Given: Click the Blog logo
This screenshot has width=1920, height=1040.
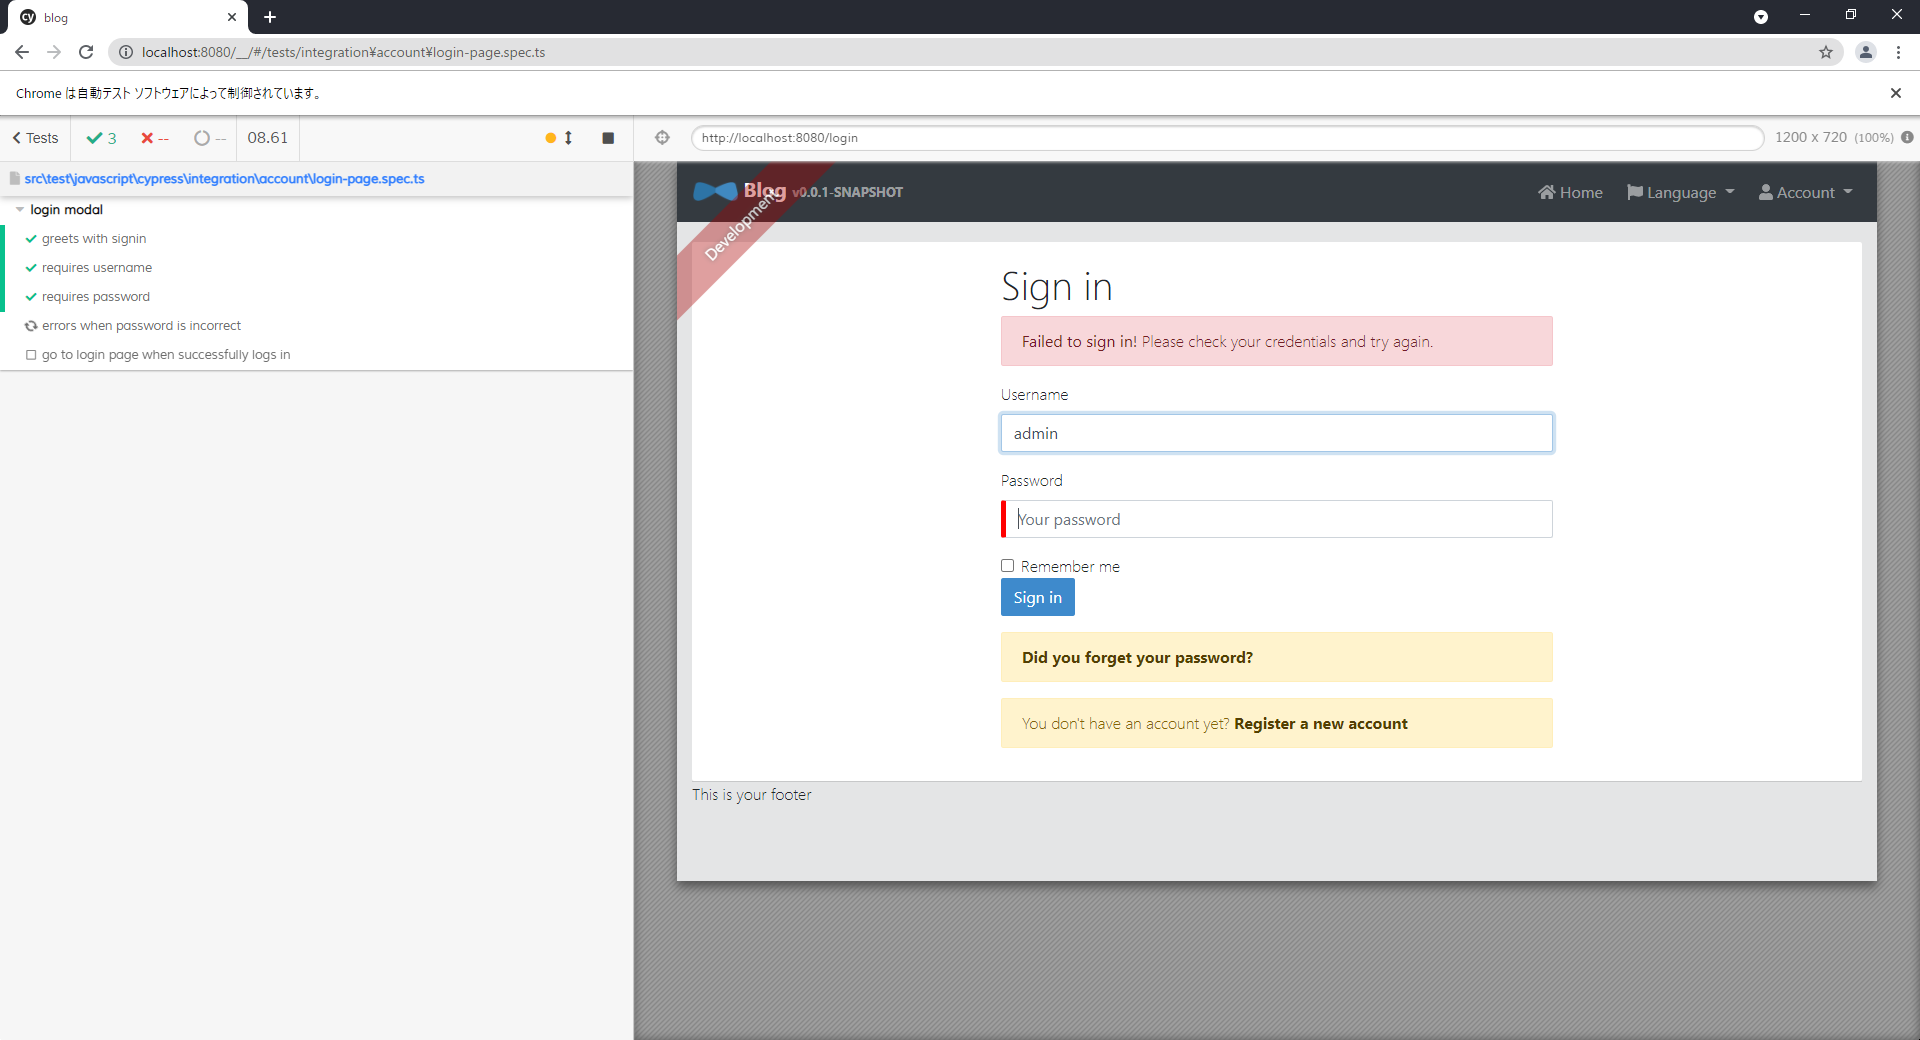Looking at the screenshot, I should pyautogui.click(x=740, y=191).
